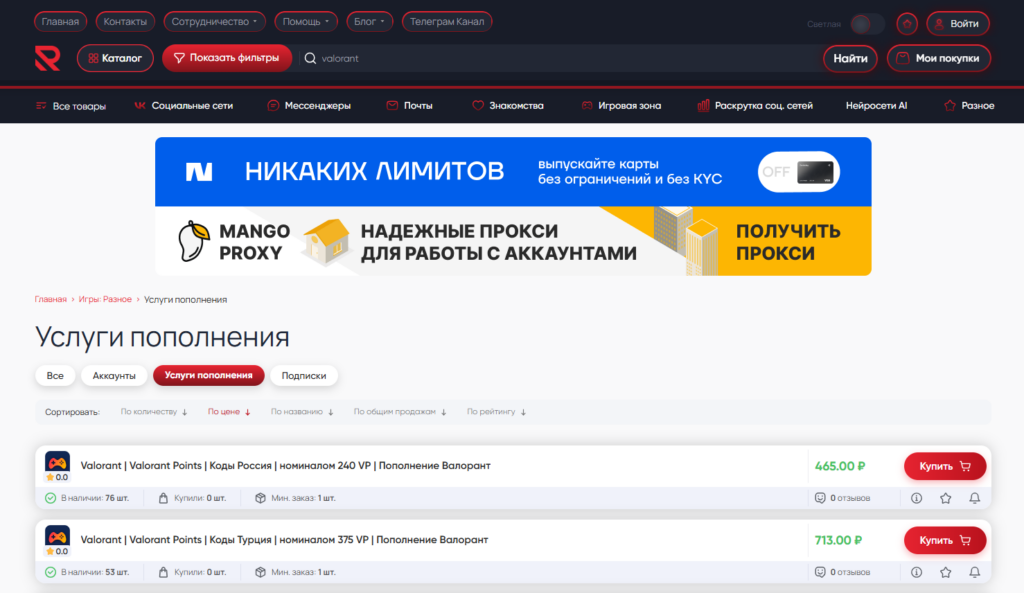Switch to Все filter tab
This screenshot has height=593, width=1024.
pyautogui.click(x=55, y=376)
